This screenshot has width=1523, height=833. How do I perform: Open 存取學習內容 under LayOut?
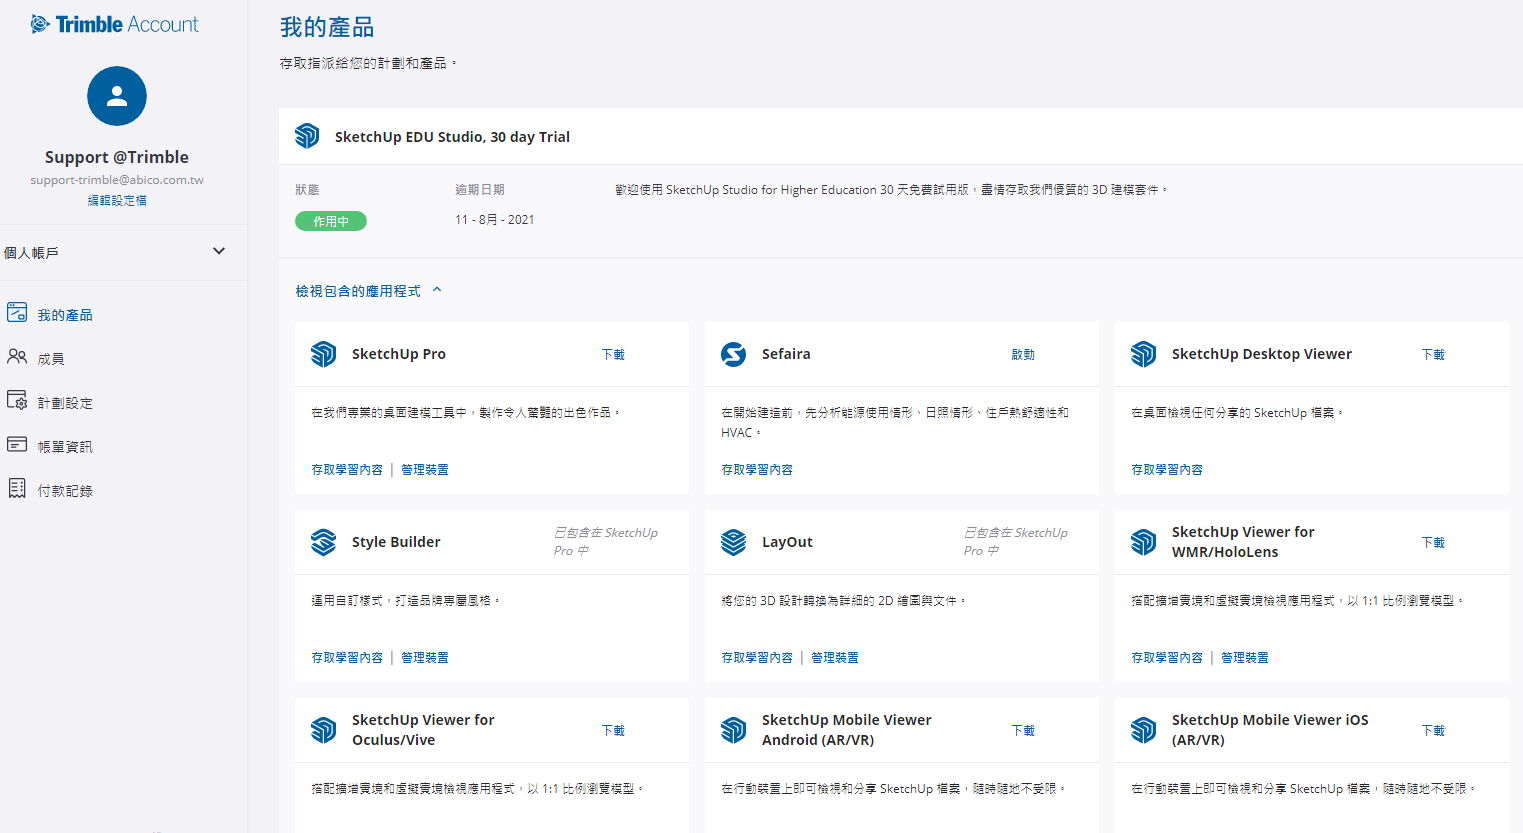[x=757, y=658]
